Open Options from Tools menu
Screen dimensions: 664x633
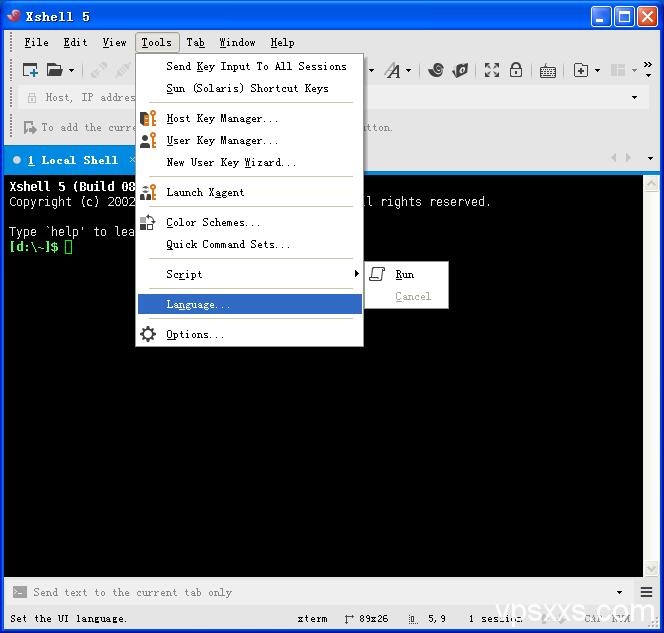[x=250, y=334]
